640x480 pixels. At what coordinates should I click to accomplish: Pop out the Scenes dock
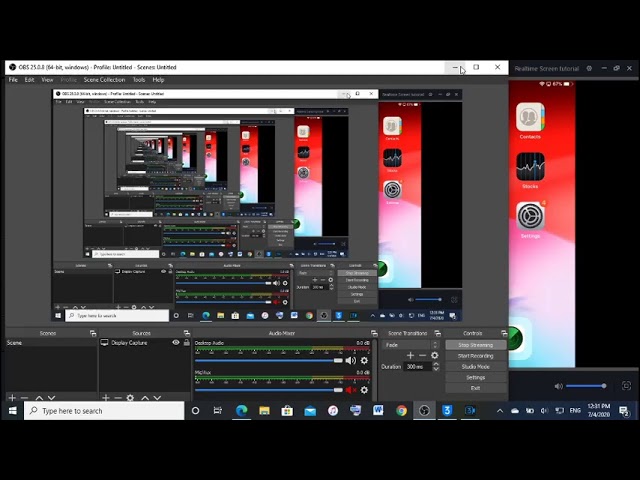(x=93, y=333)
